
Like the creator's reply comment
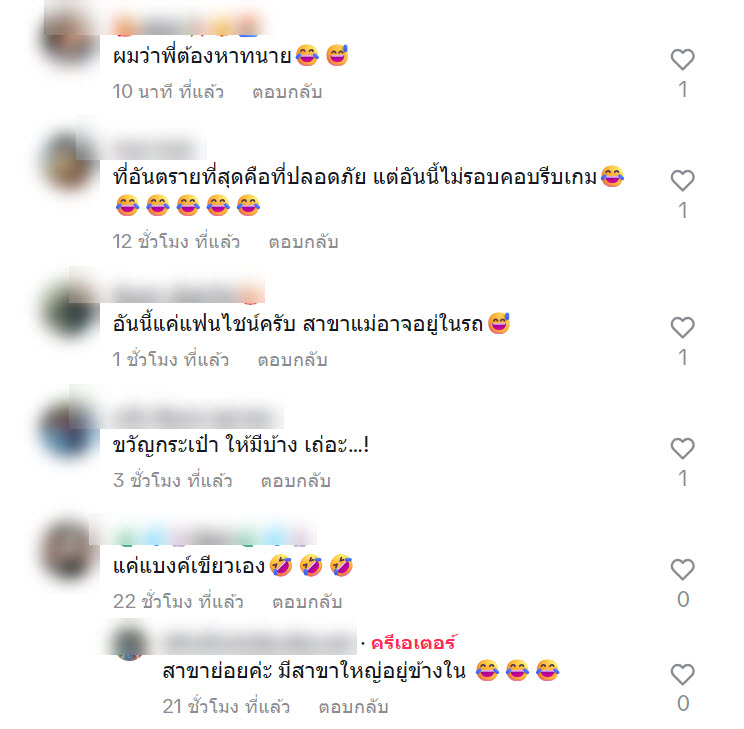click(x=682, y=674)
